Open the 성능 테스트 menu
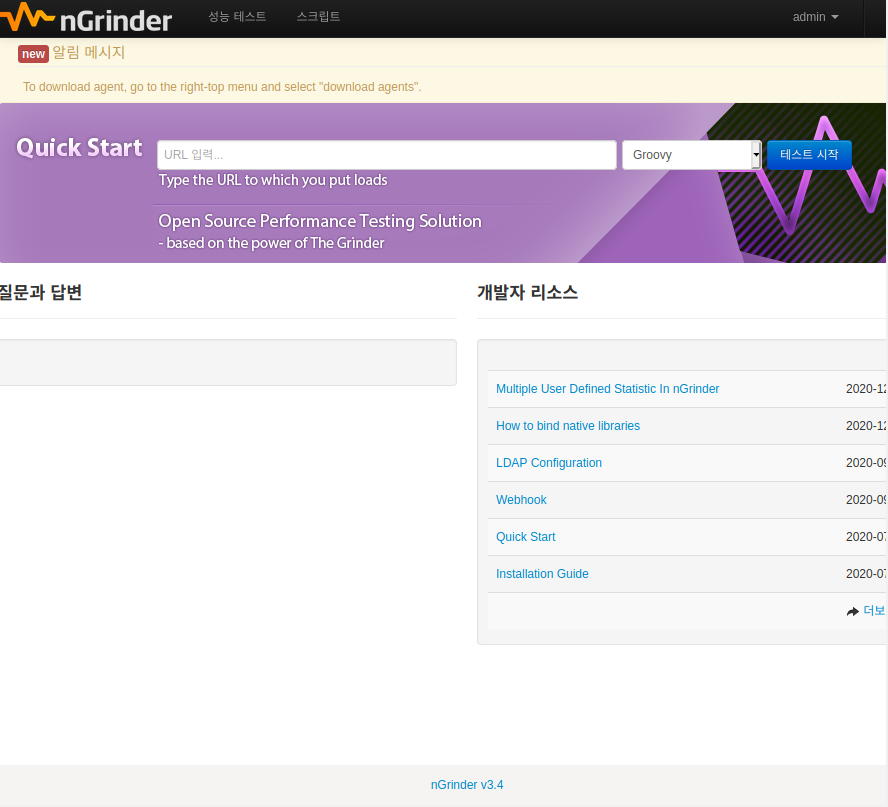Viewport: 888px width, 807px height. point(237,17)
